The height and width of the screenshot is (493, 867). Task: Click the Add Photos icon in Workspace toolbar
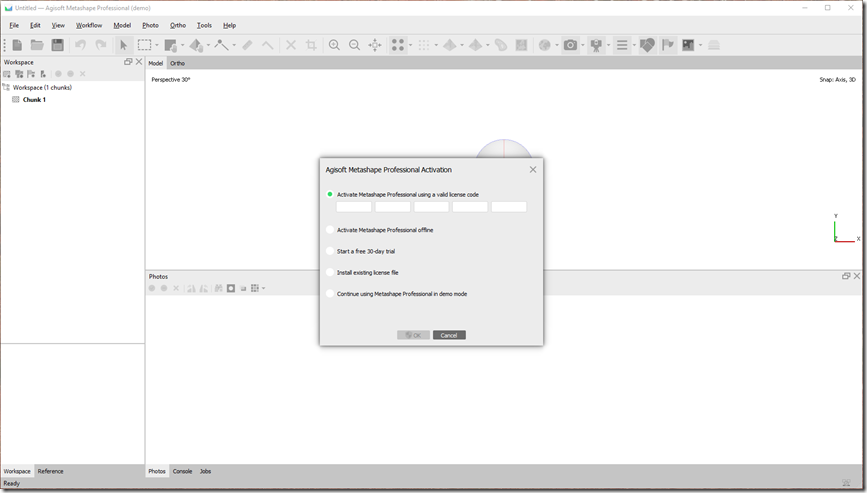pos(19,74)
